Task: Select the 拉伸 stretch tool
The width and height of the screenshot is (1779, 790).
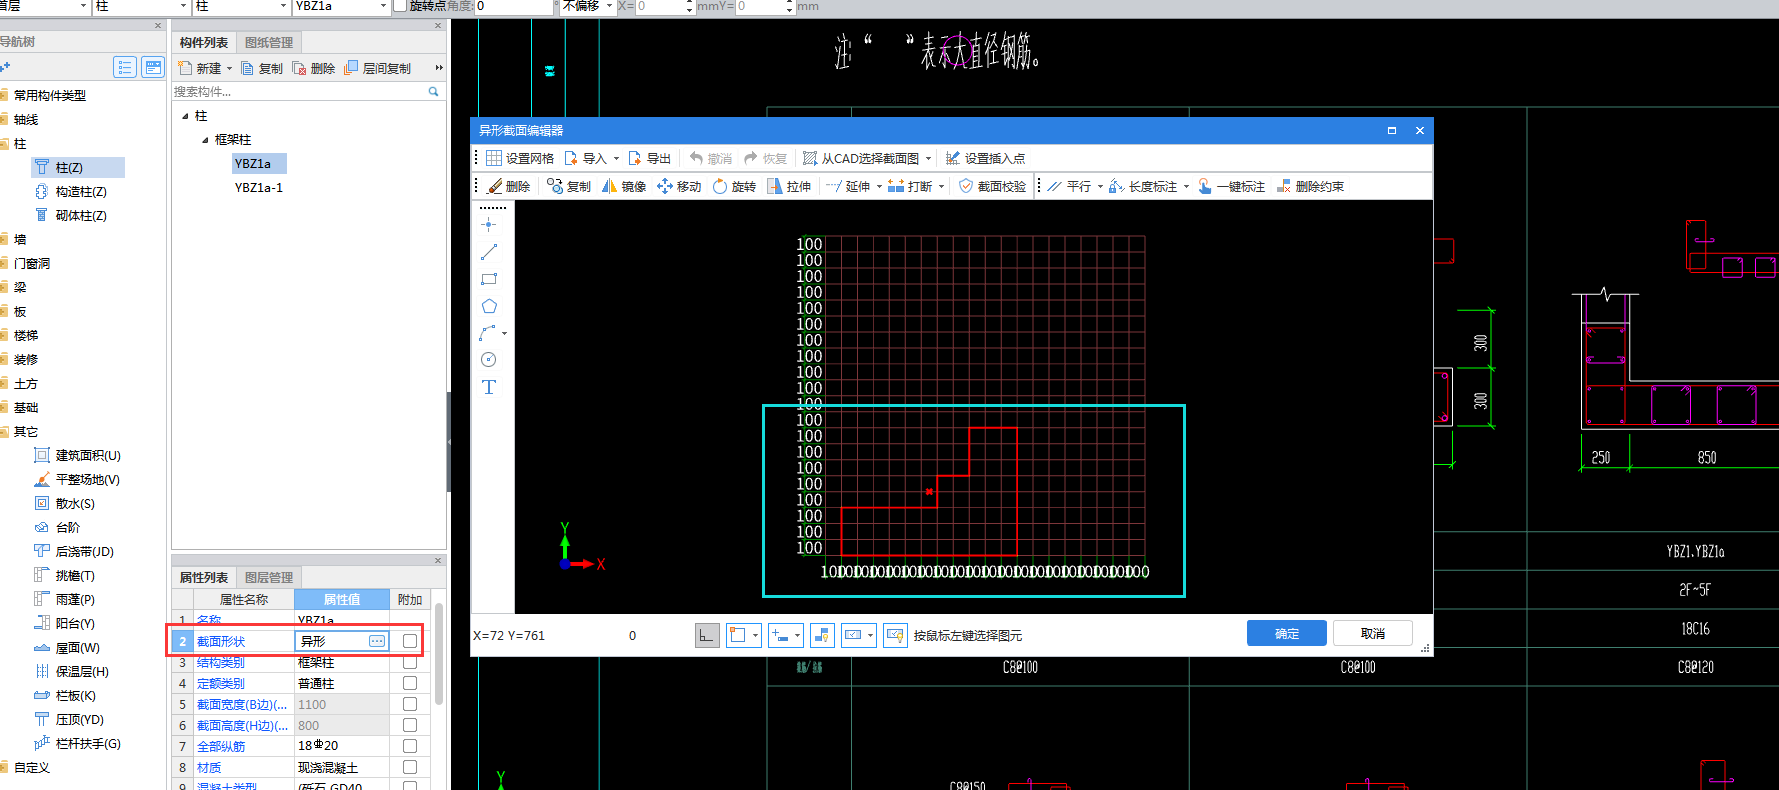Action: tap(789, 186)
